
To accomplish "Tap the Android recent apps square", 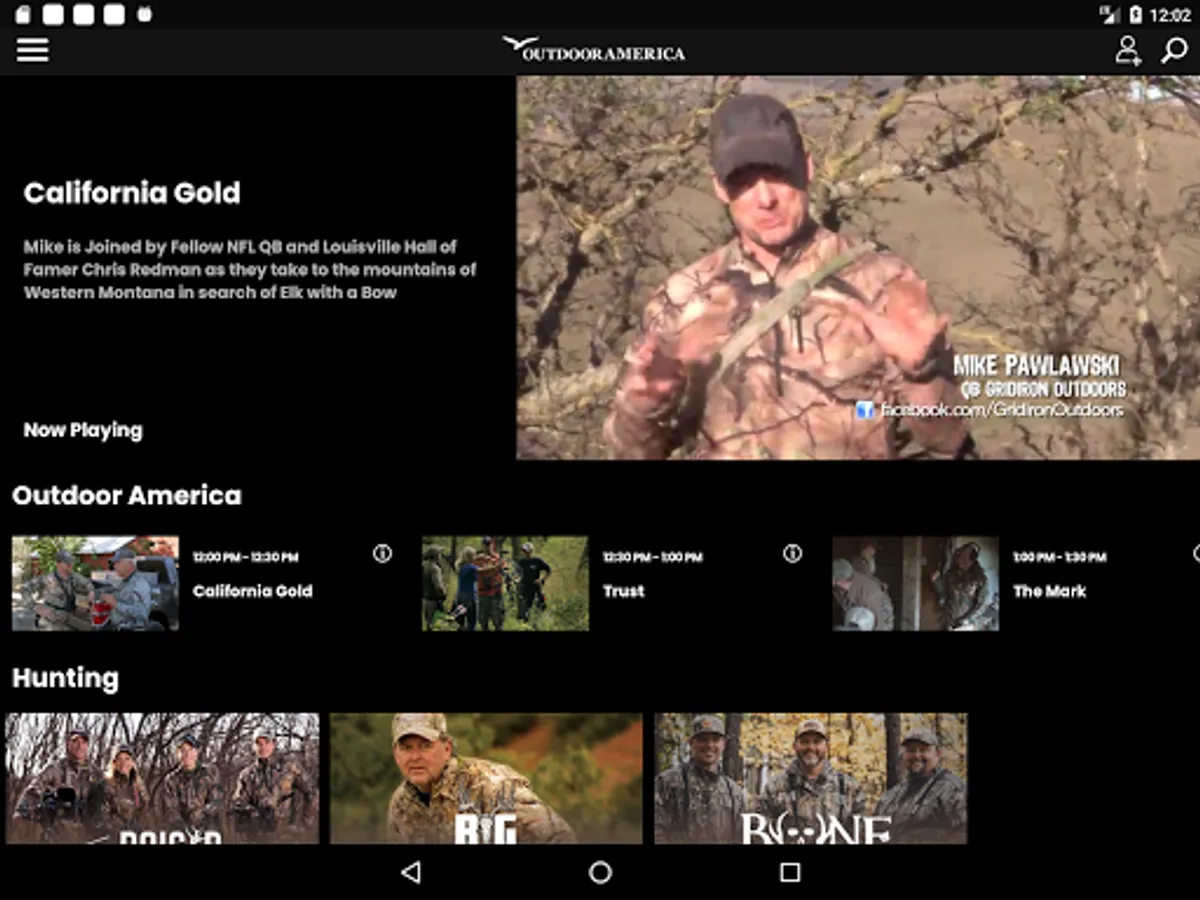I will [x=790, y=872].
